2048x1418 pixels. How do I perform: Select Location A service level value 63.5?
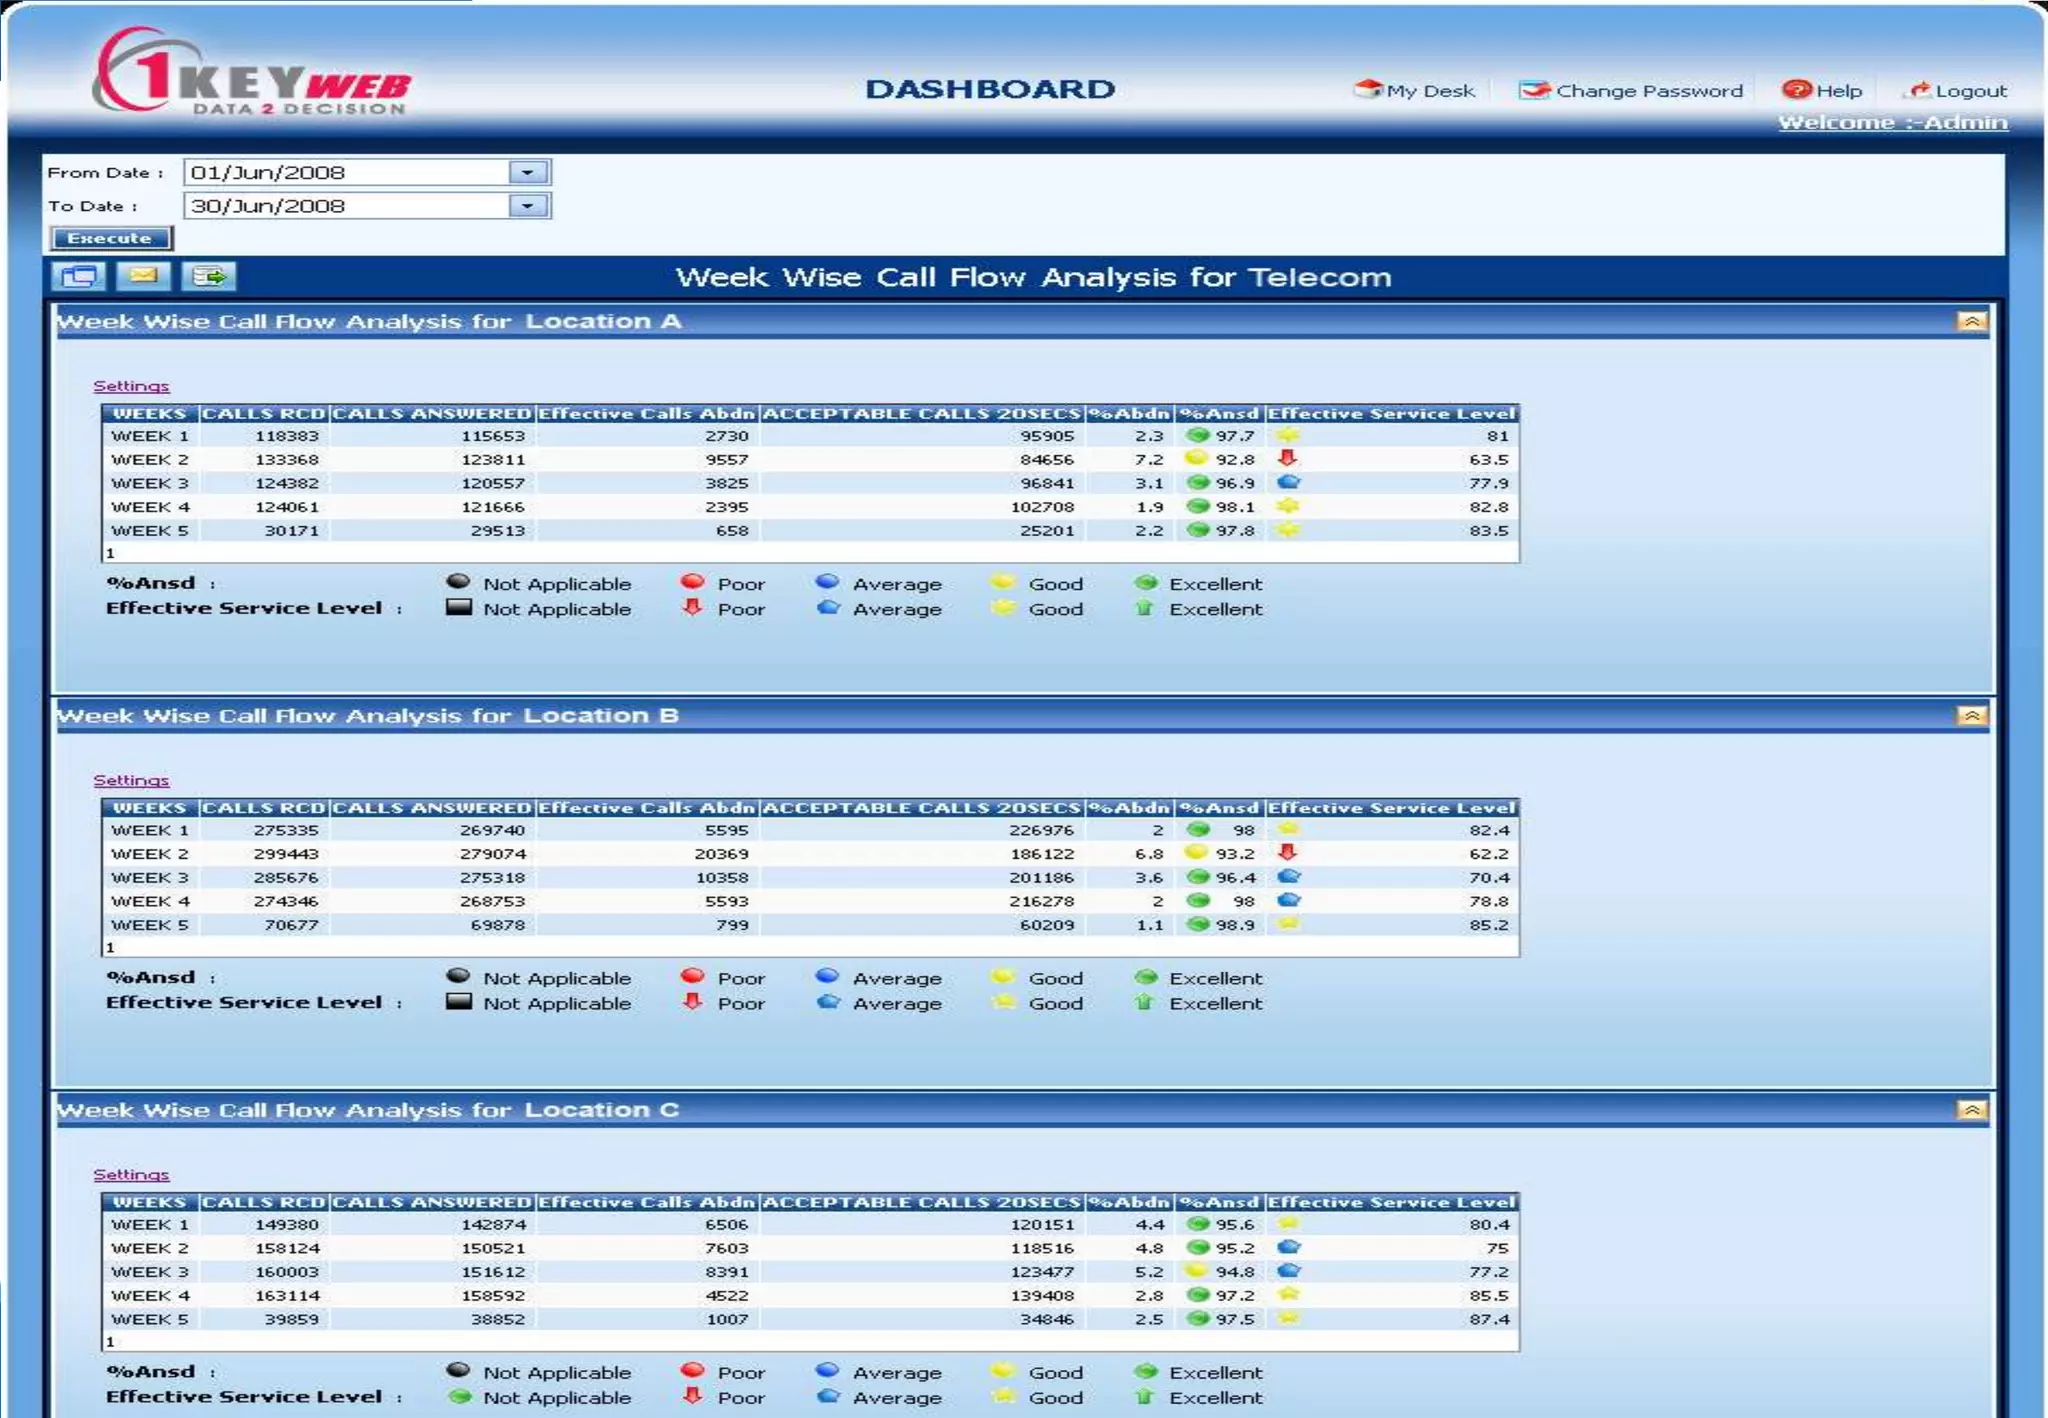click(x=1489, y=460)
